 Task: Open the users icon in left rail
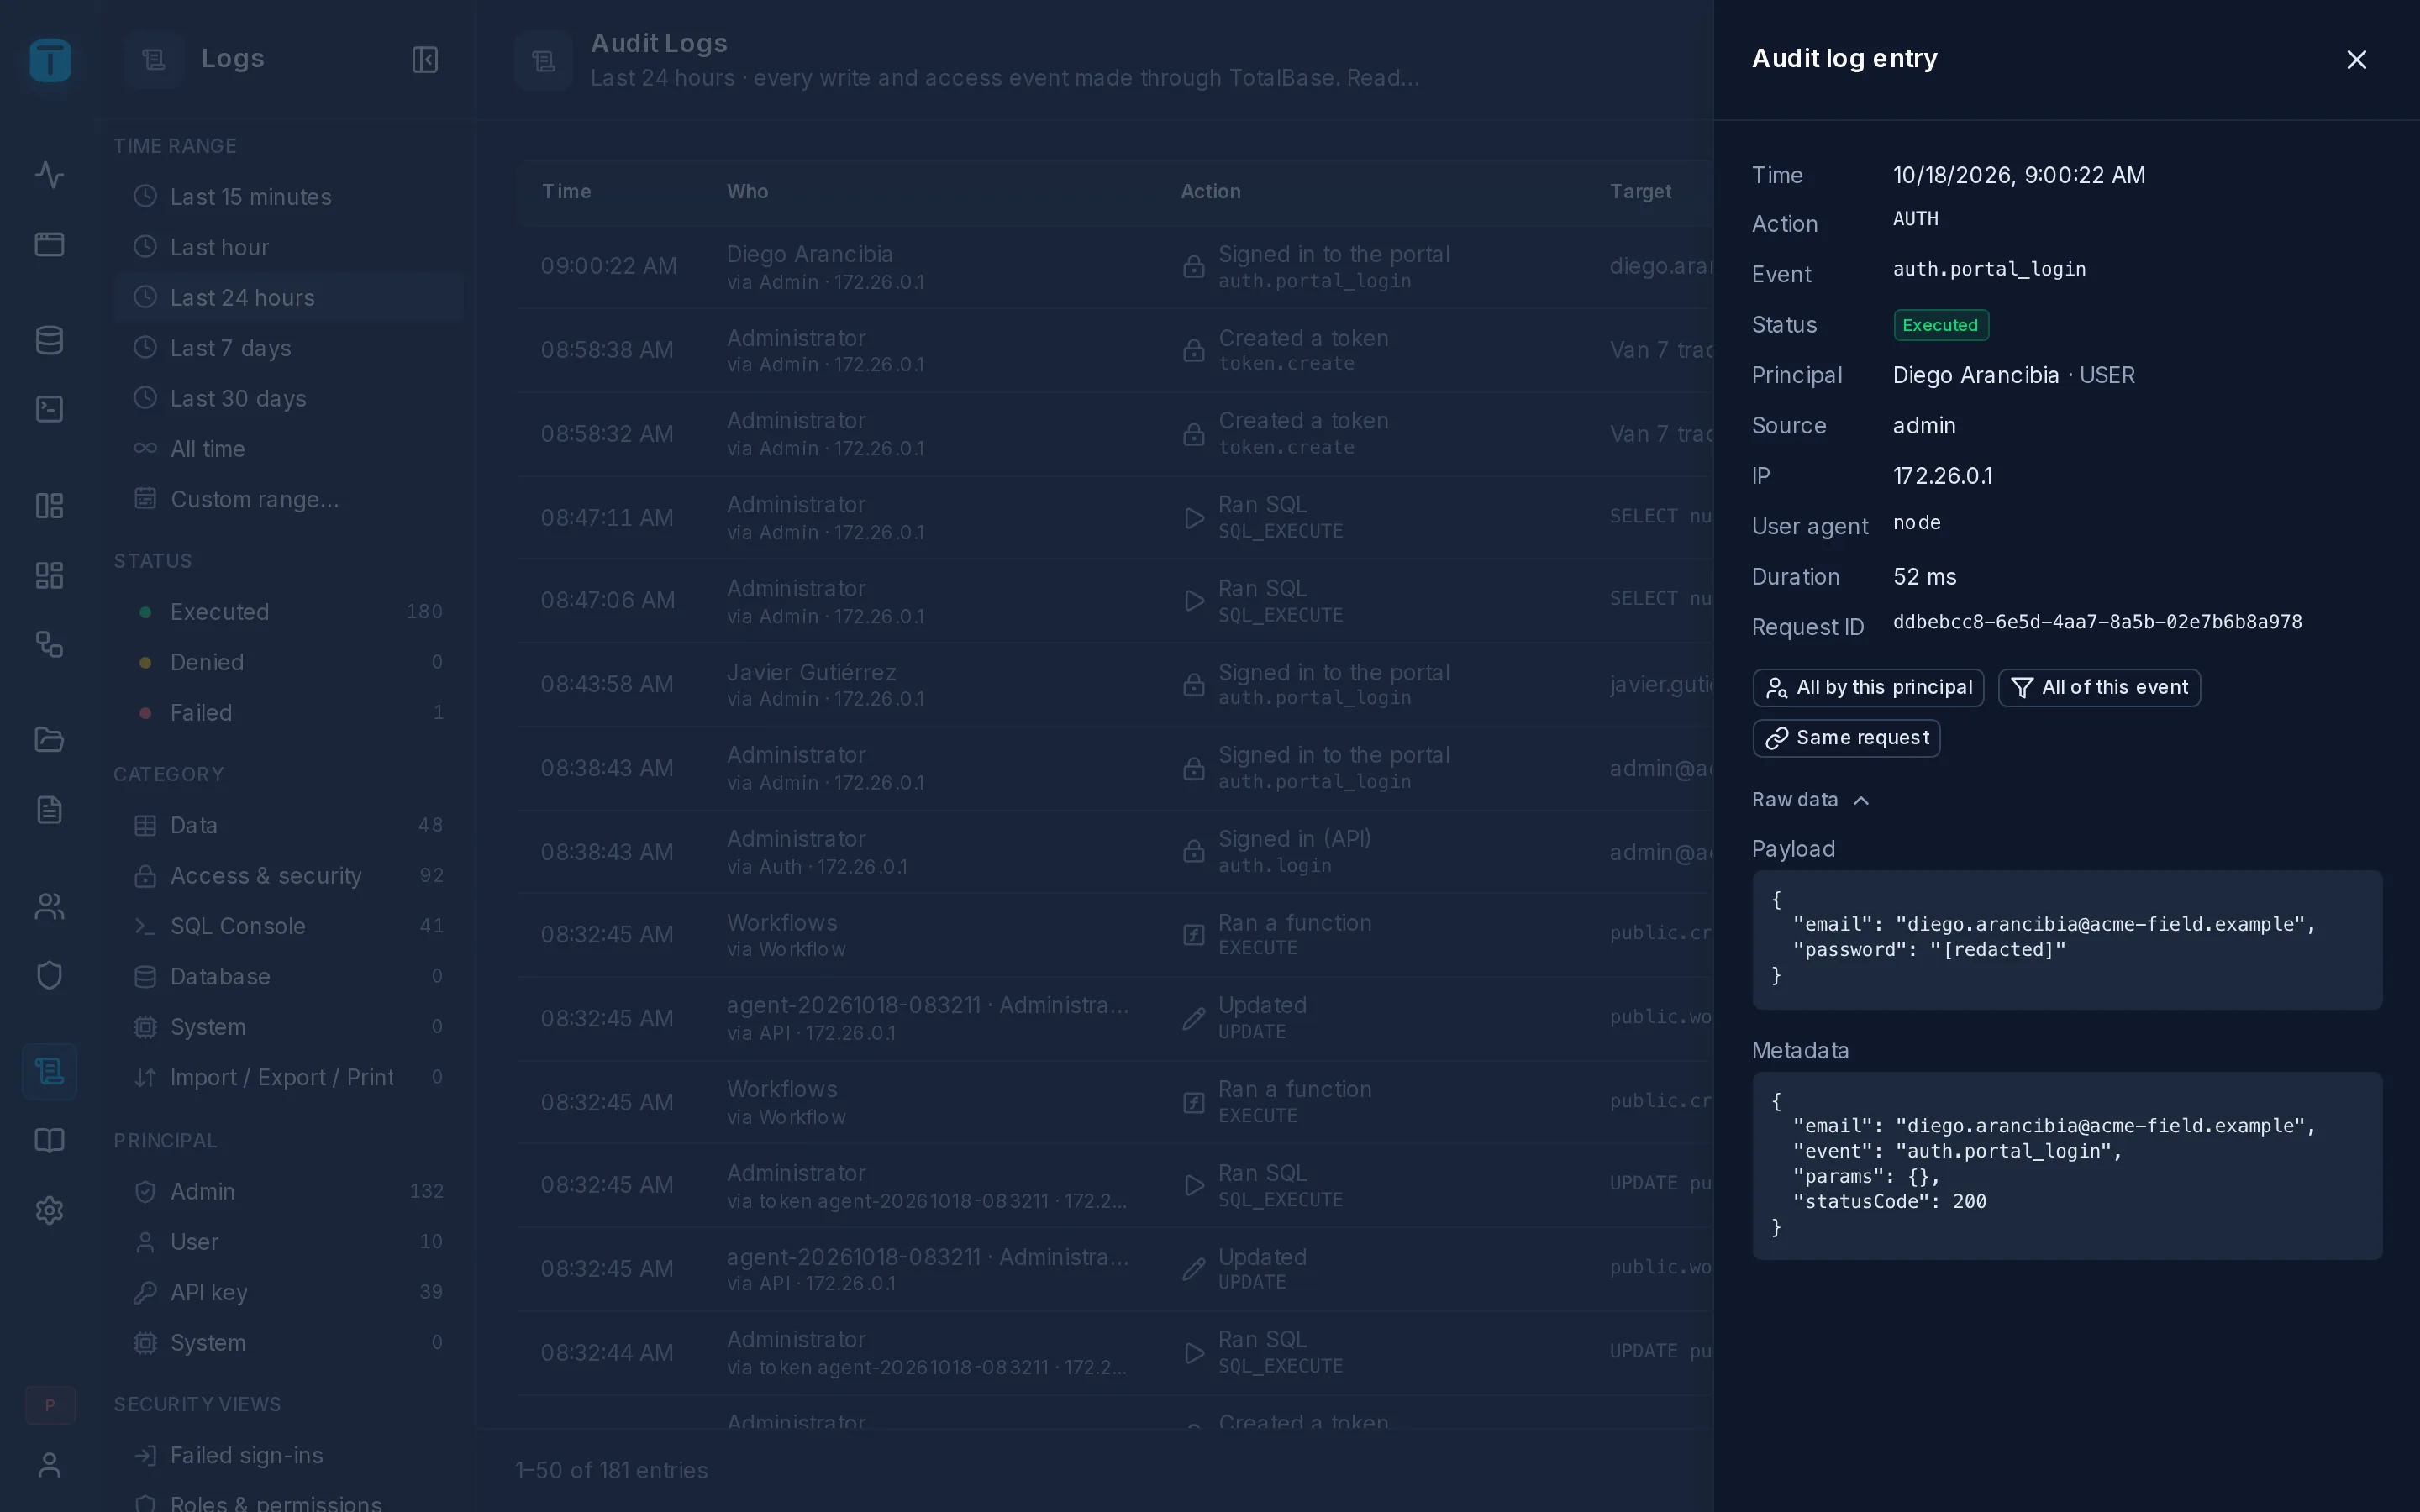pyautogui.click(x=50, y=906)
